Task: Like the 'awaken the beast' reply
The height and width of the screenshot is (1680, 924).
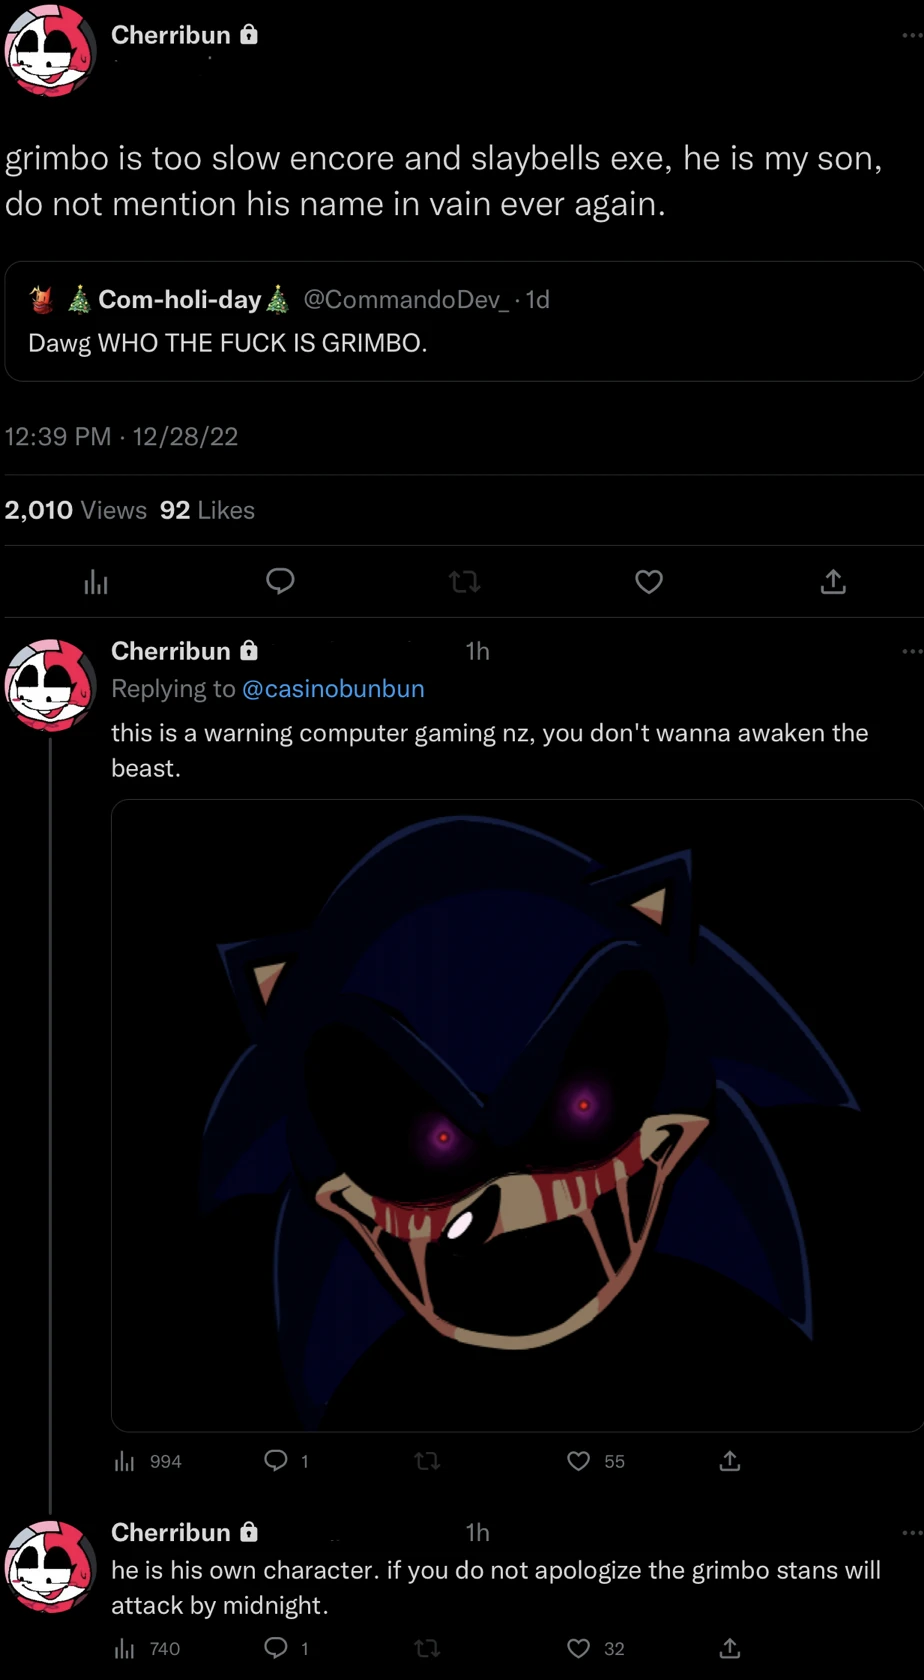Action: 578,1461
